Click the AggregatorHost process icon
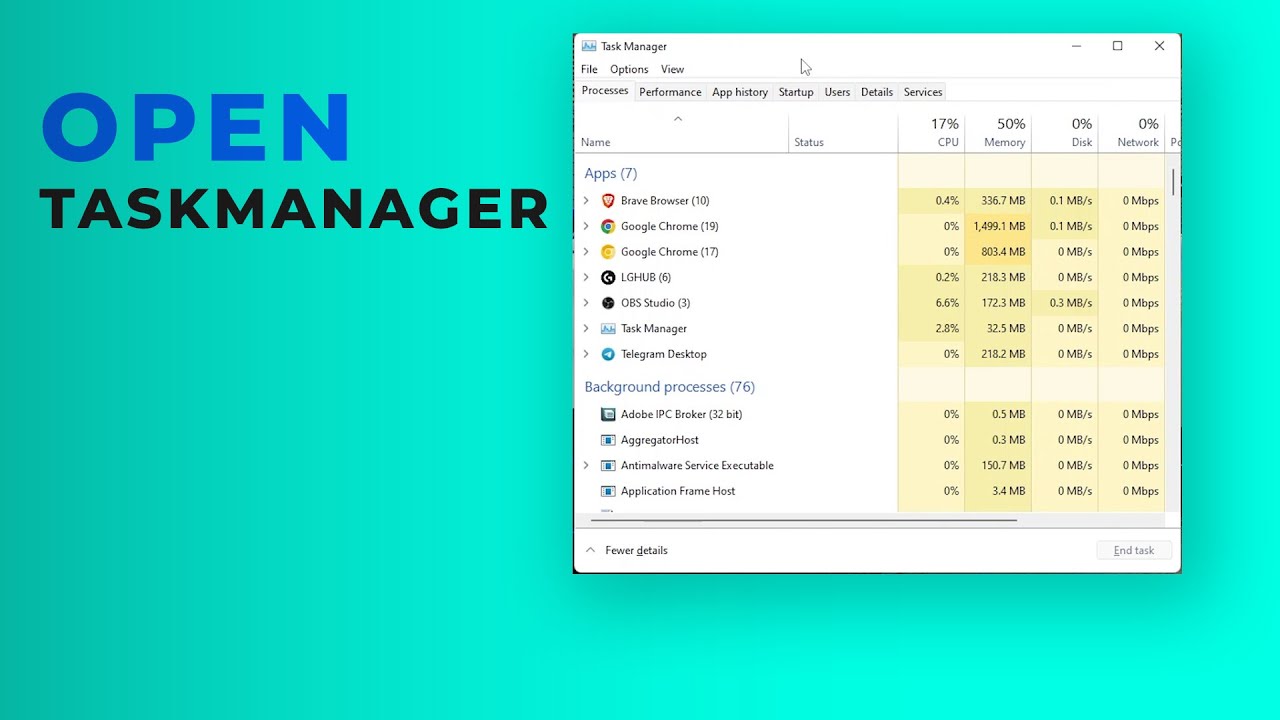Screen dimensions: 1280x720 tap(608, 440)
